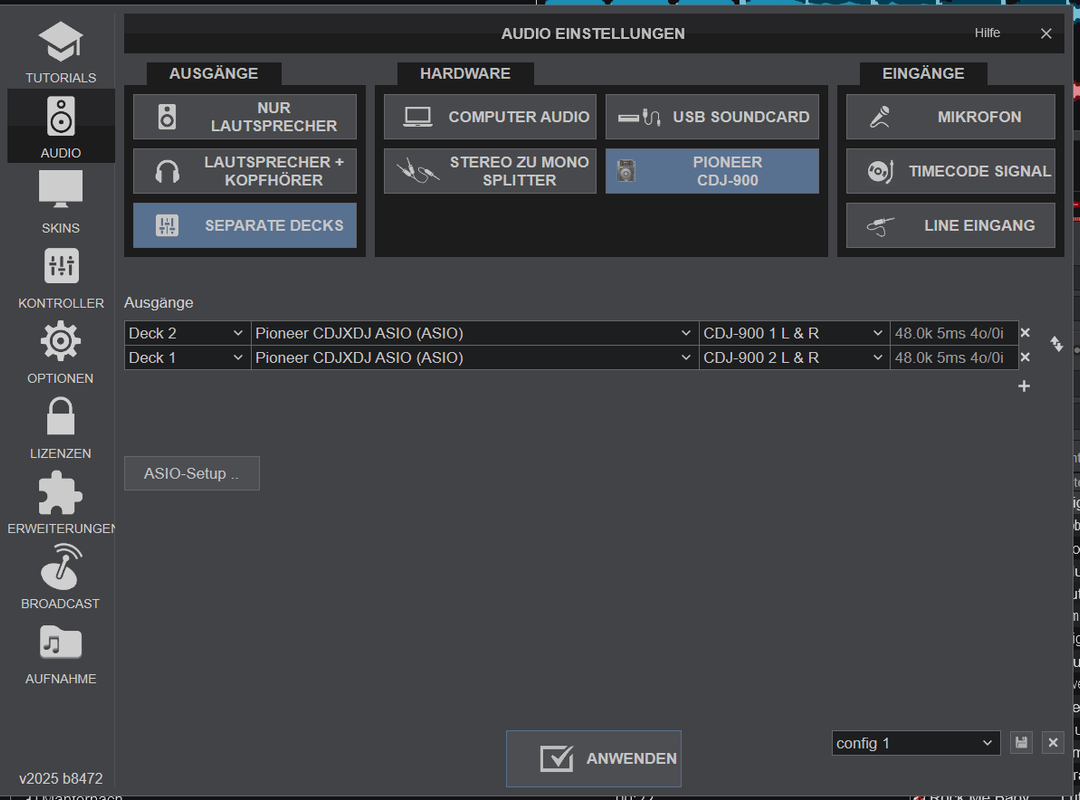Click the Anwenden apply button
The image size is (1080, 800).
coord(594,759)
